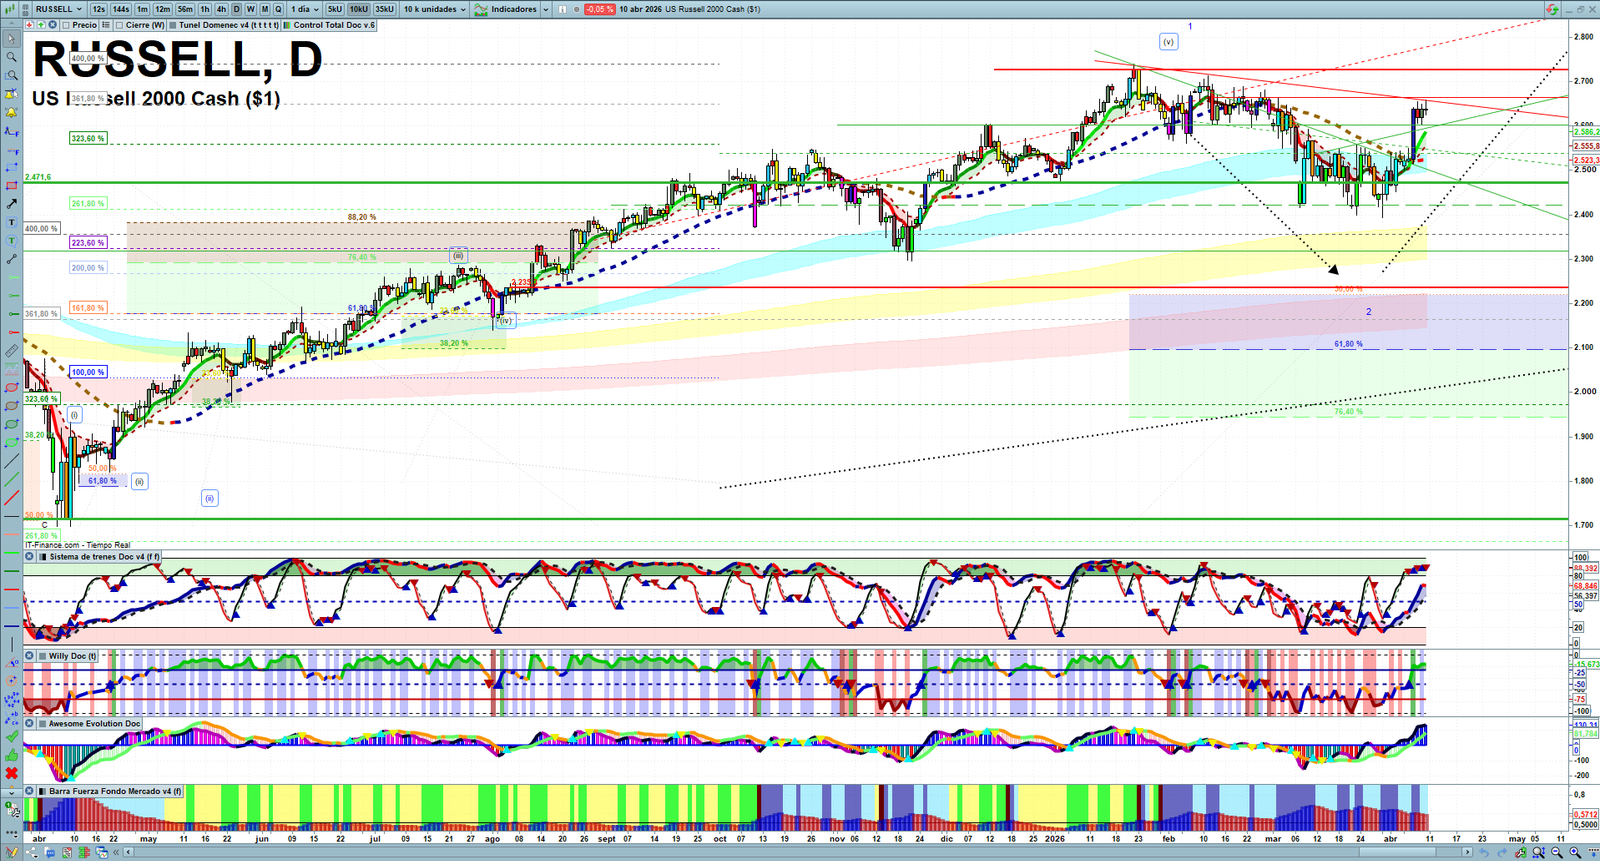Expand the arrow next to Indicadores
This screenshot has width=1600, height=861.
[546, 9]
